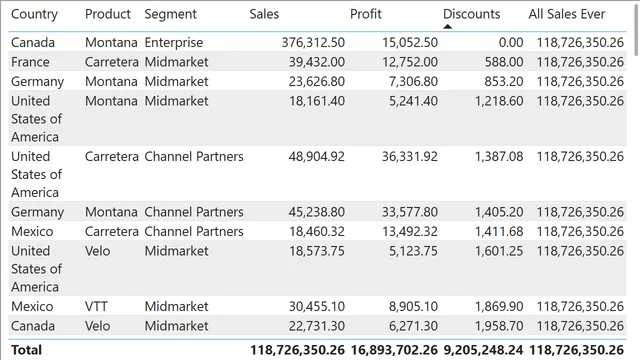640x360 pixels.
Task: Click the discount value 1,387.08
Action: pos(499,157)
